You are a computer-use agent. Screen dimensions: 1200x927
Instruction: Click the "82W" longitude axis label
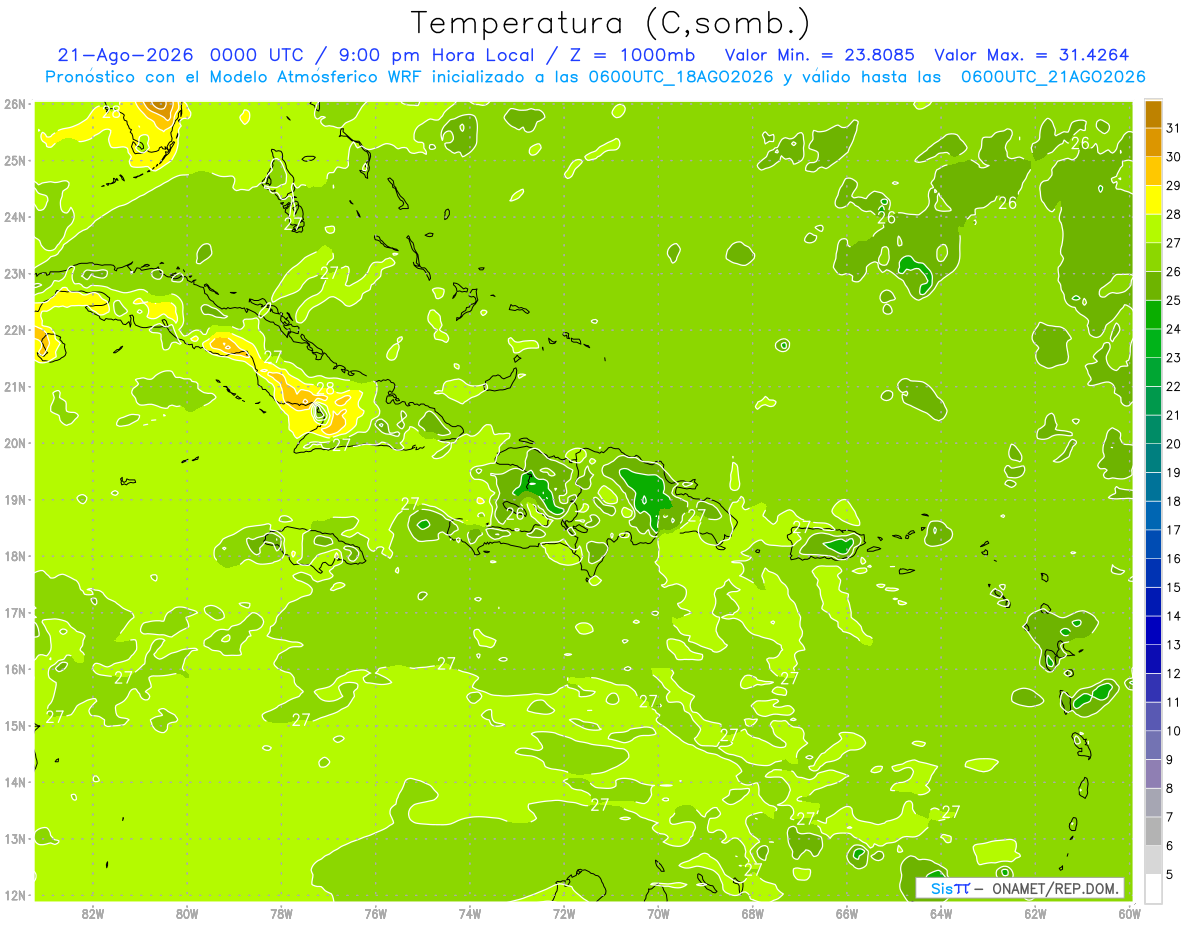tap(92, 914)
